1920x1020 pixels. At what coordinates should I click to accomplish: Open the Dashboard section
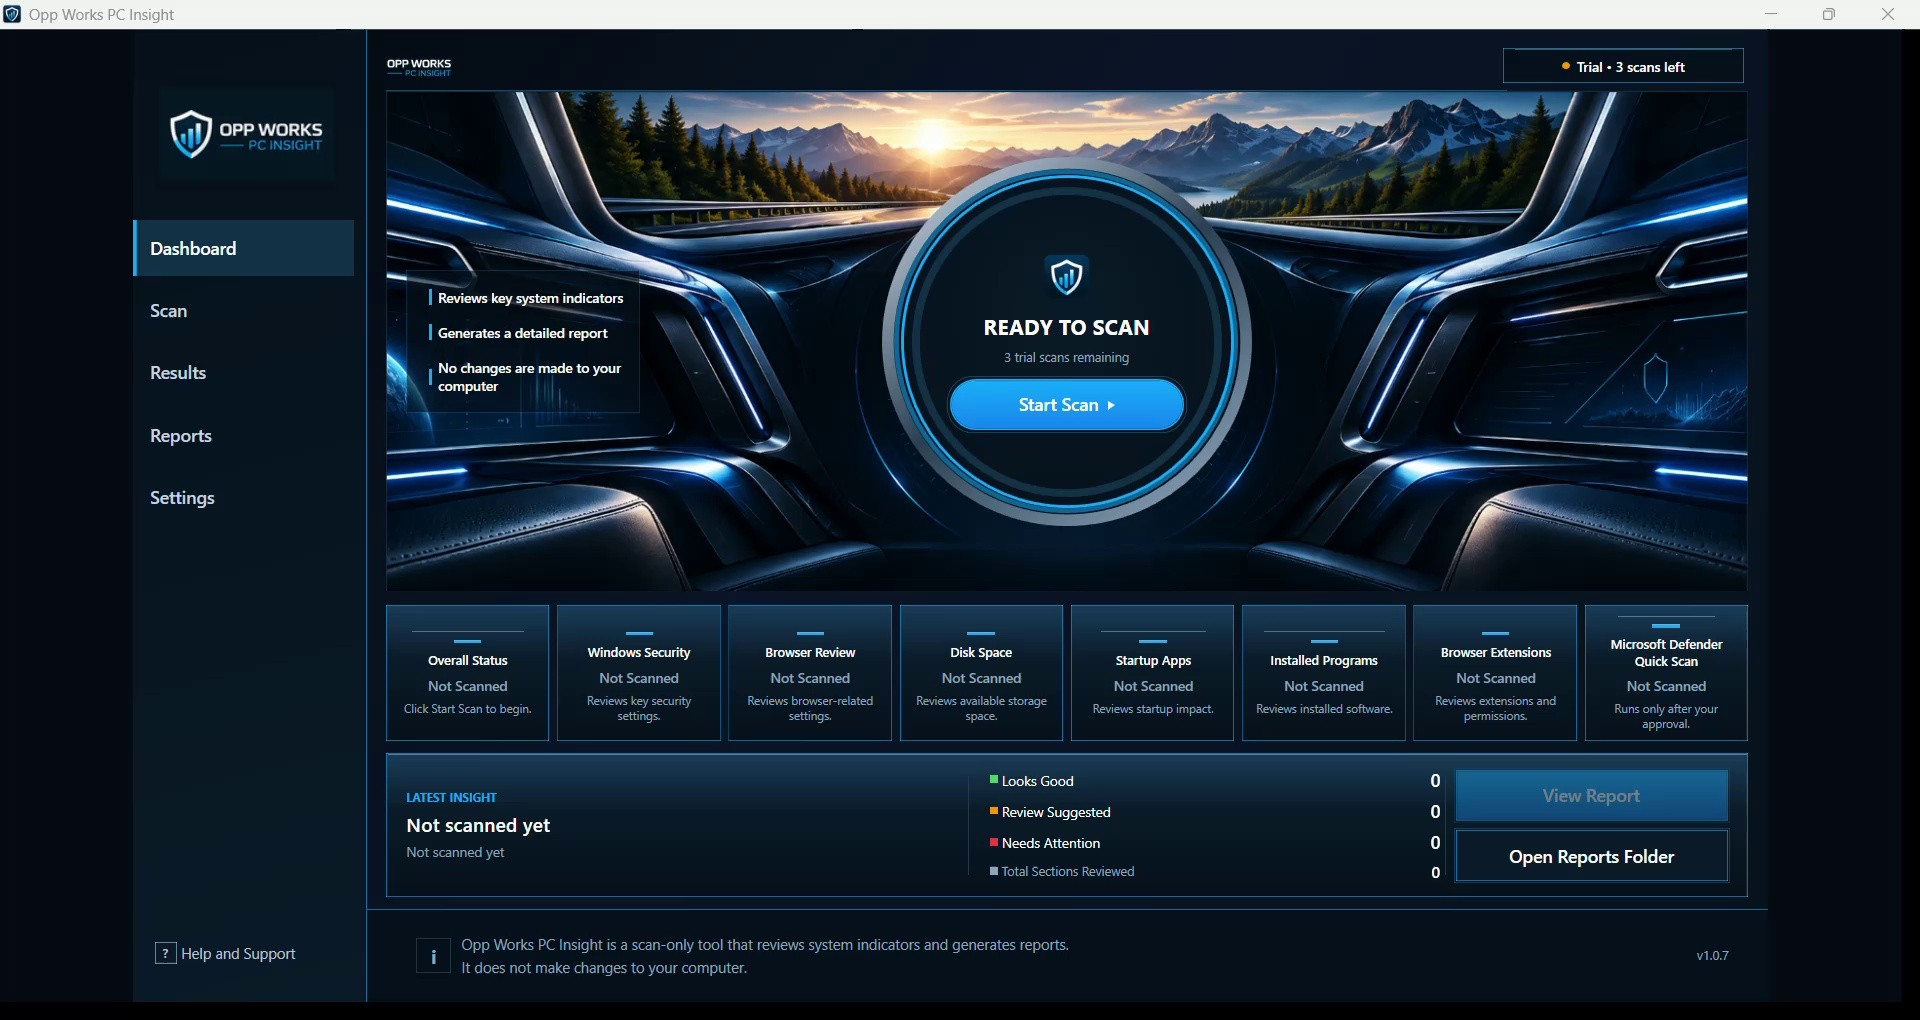(244, 248)
